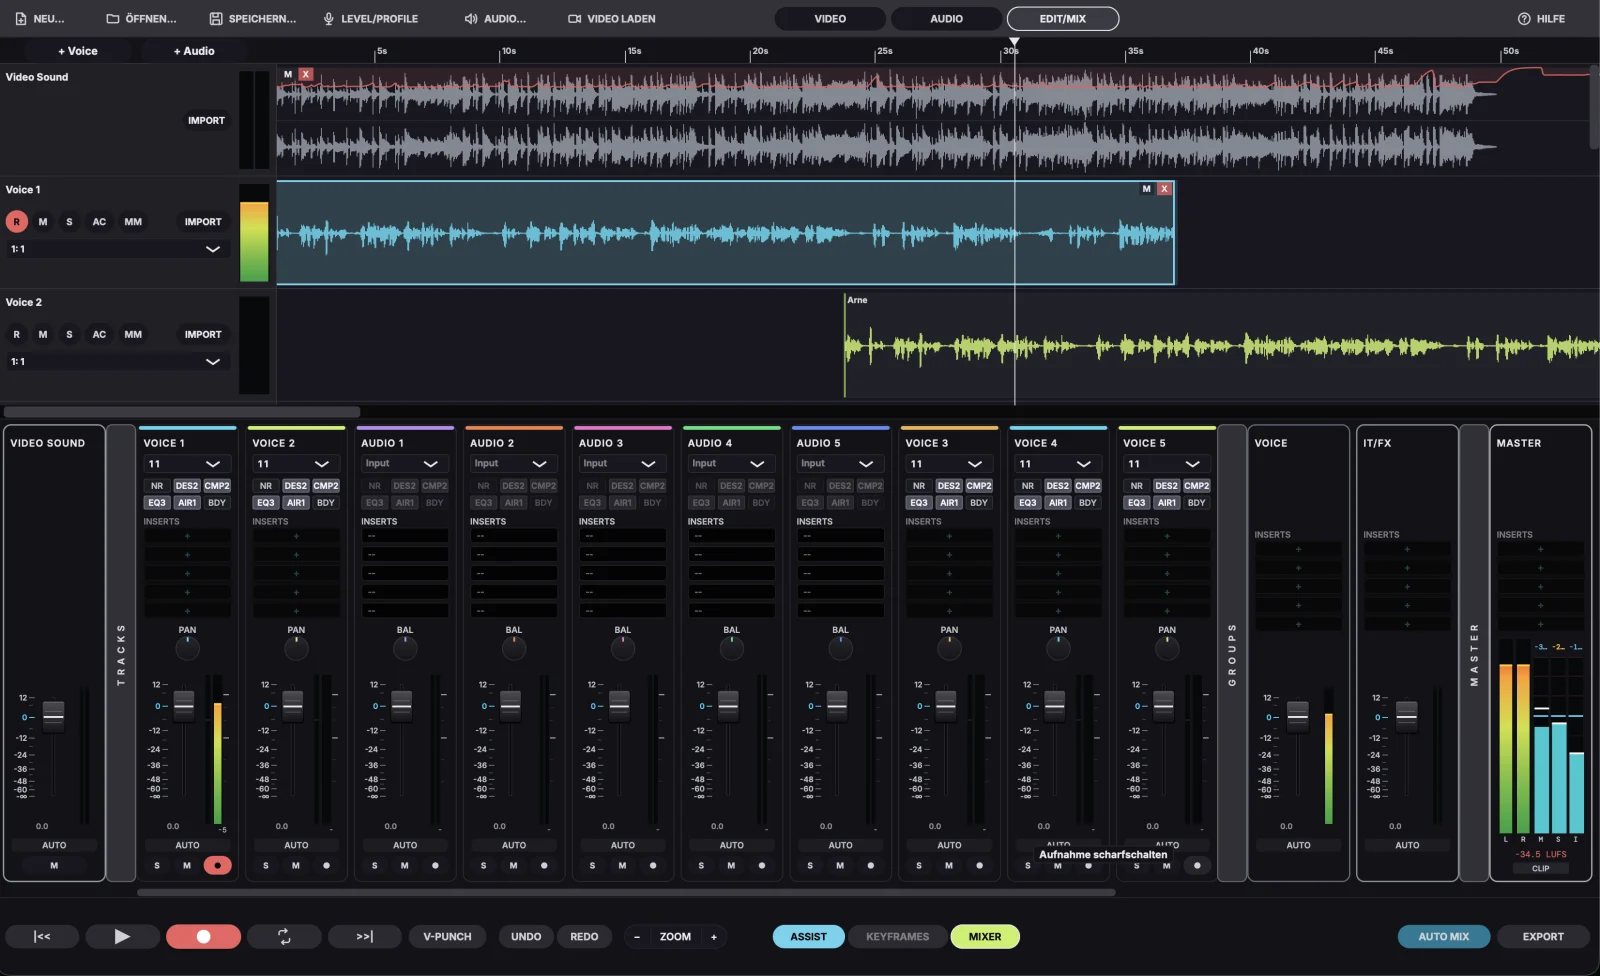
Task: Click the VOICE 1 PAN knob
Action: click(x=187, y=650)
